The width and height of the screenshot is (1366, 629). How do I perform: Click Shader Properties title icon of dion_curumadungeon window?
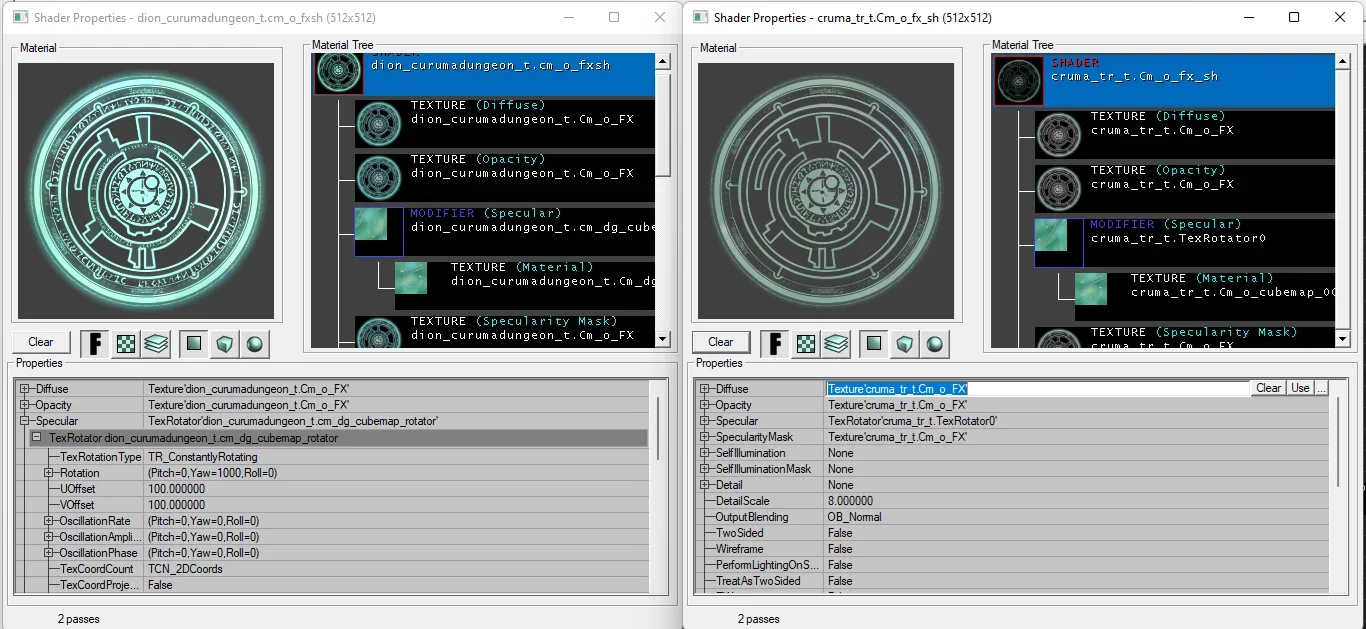click(19, 17)
